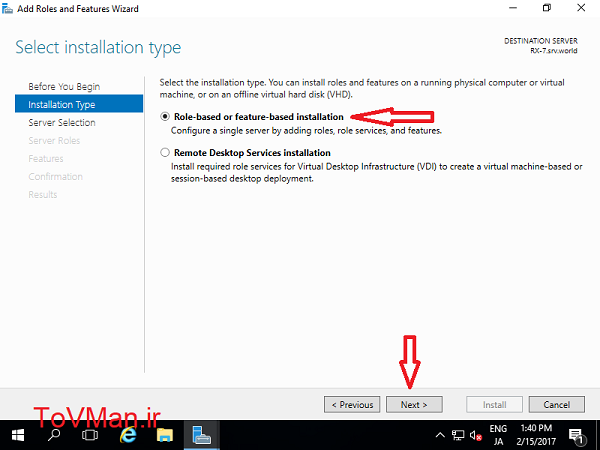Image resolution: width=600 pixels, height=450 pixels.
Task: Launch Internet Explorer from the taskbar
Action: [128, 436]
